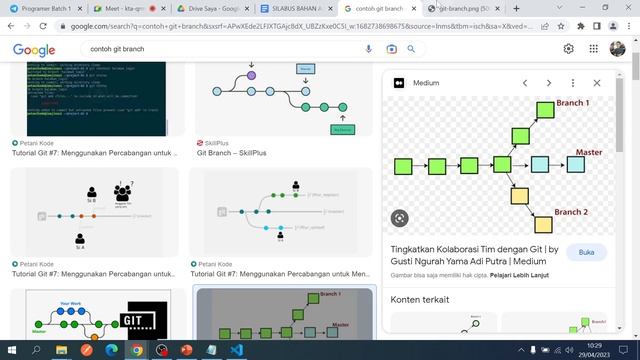
Task: Share this page icon in address bar
Action: click(545, 26)
